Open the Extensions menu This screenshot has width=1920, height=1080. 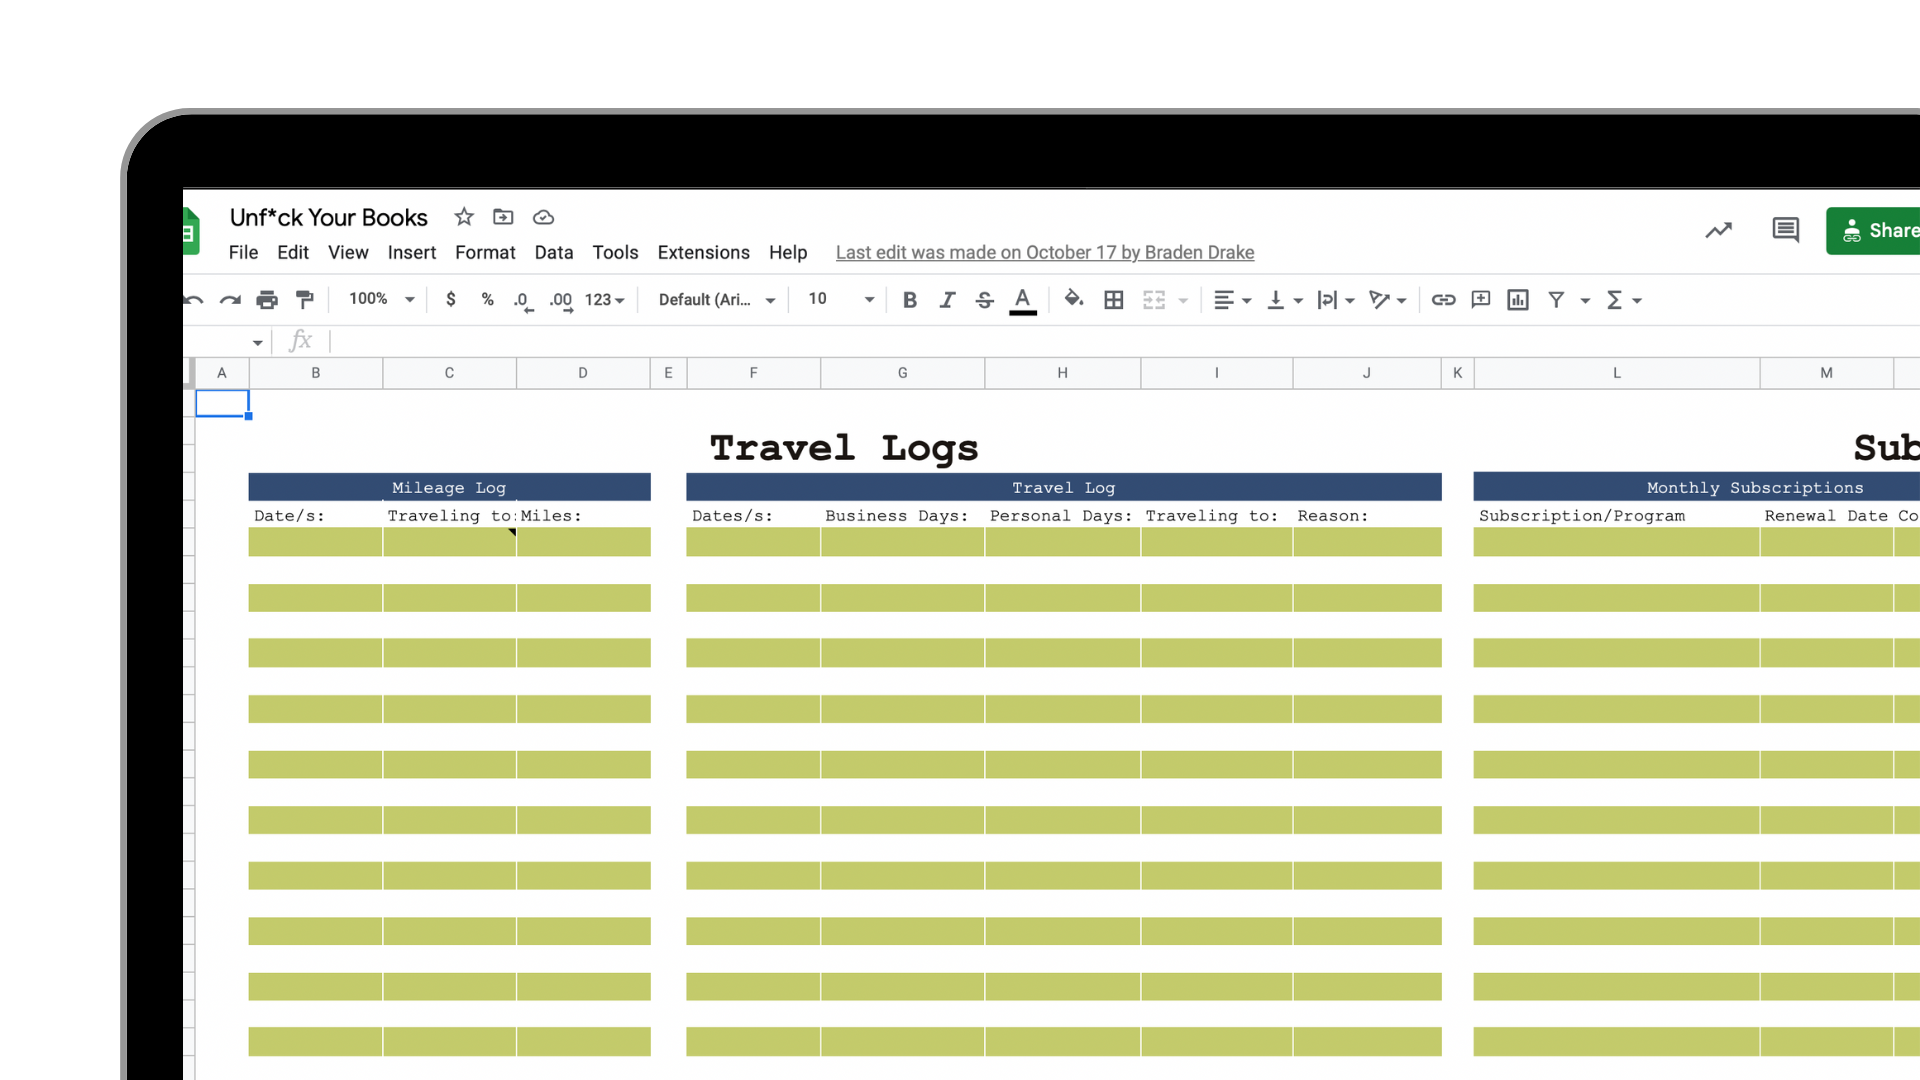(703, 253)
